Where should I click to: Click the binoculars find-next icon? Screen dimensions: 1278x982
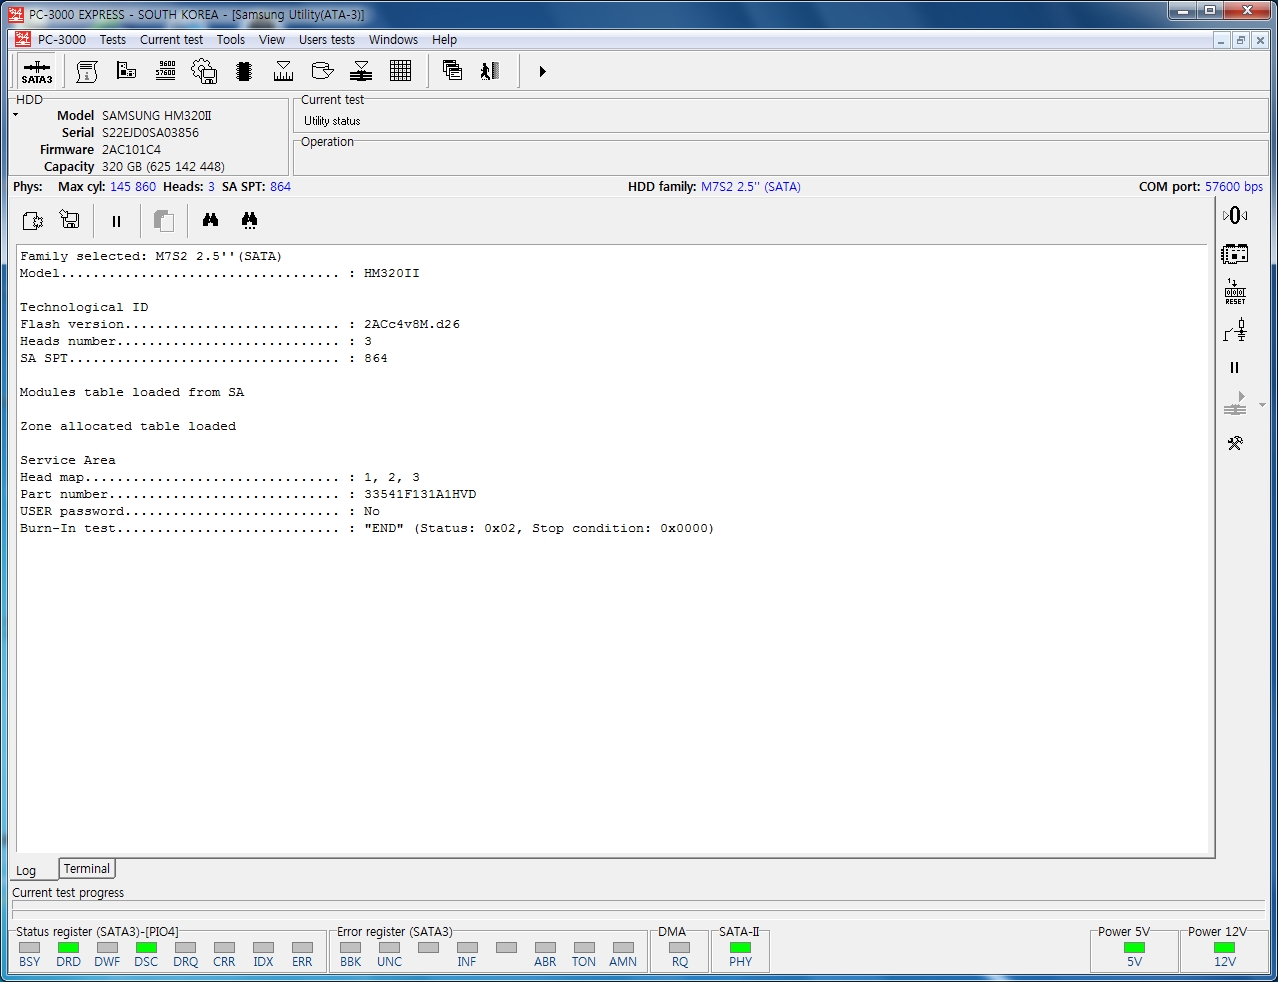(249, 220)
